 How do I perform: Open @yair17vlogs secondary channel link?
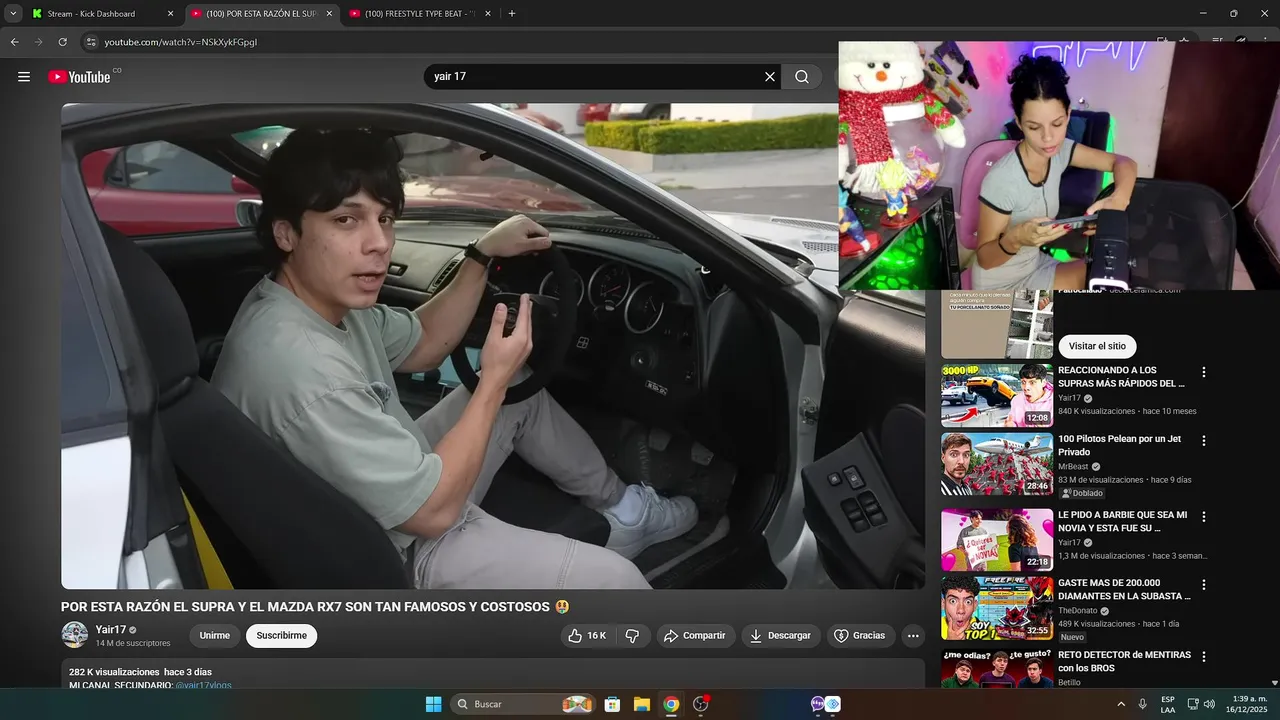point(203,685)
